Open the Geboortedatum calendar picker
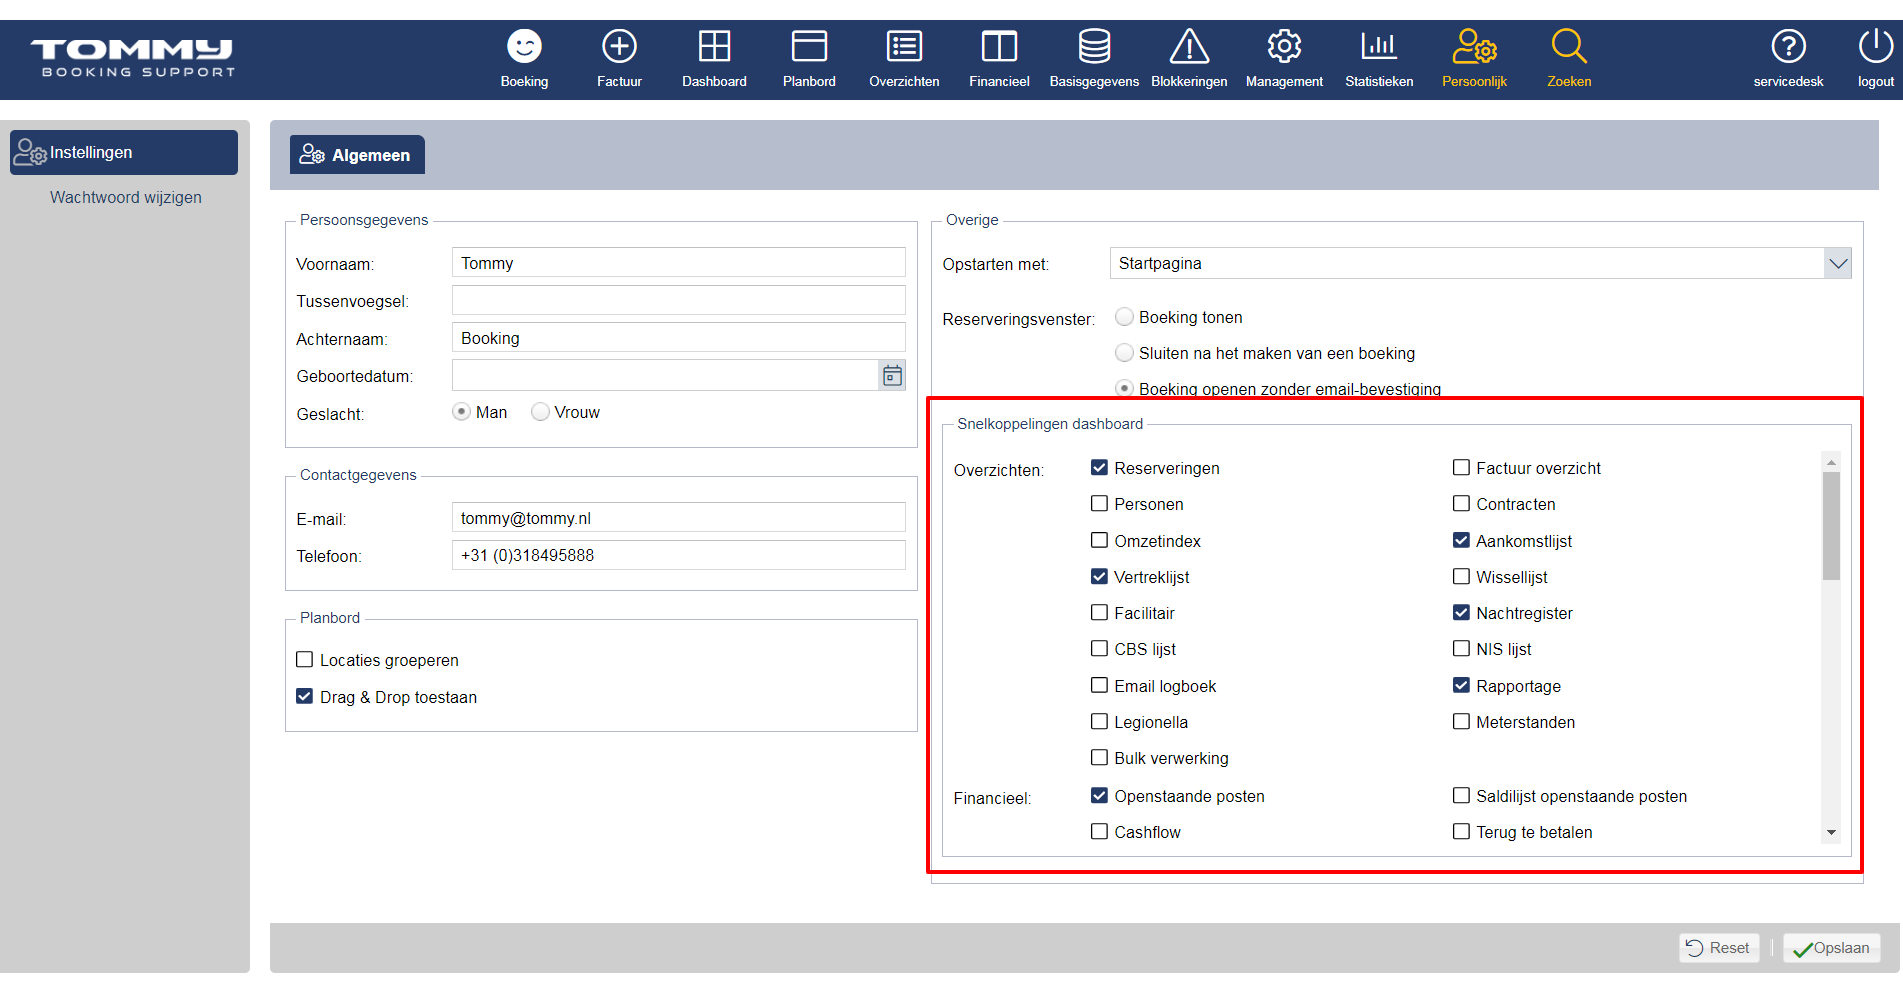Screen dimensions: 1903x993 point(892,376)
